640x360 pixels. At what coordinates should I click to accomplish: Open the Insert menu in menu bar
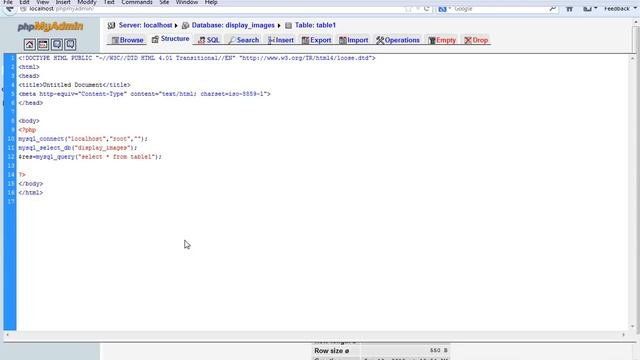[x=63, y=2]
